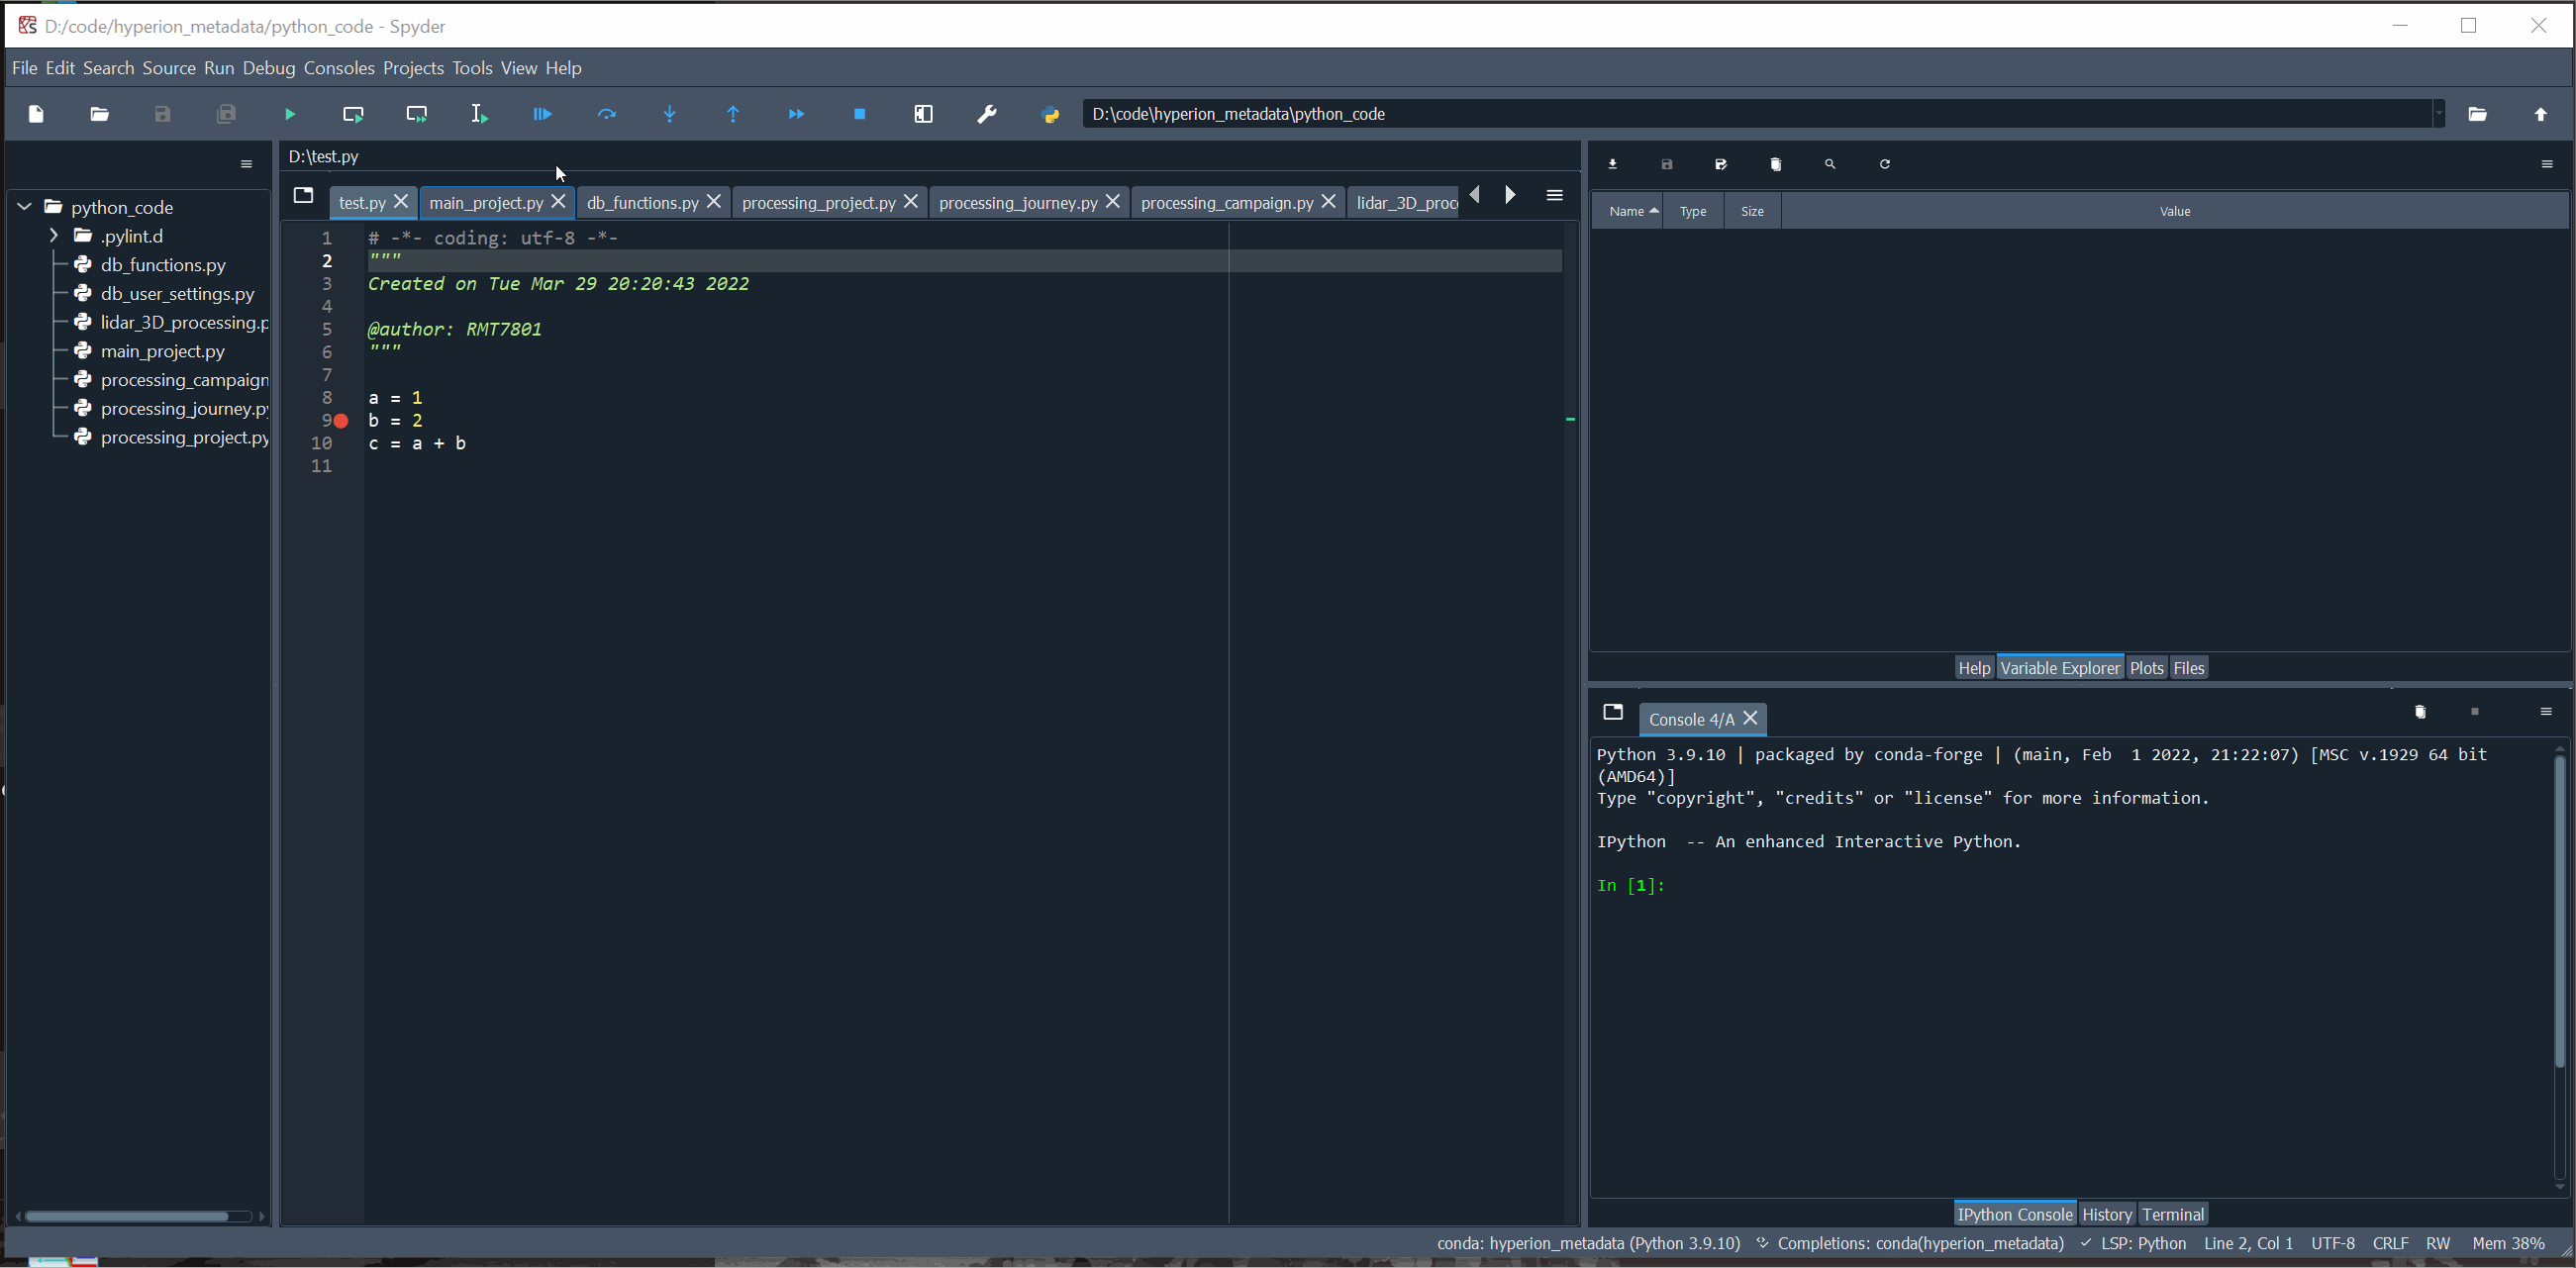2576x1268 pixels.
Task: Debug the current file
Action: click(541, 114)
